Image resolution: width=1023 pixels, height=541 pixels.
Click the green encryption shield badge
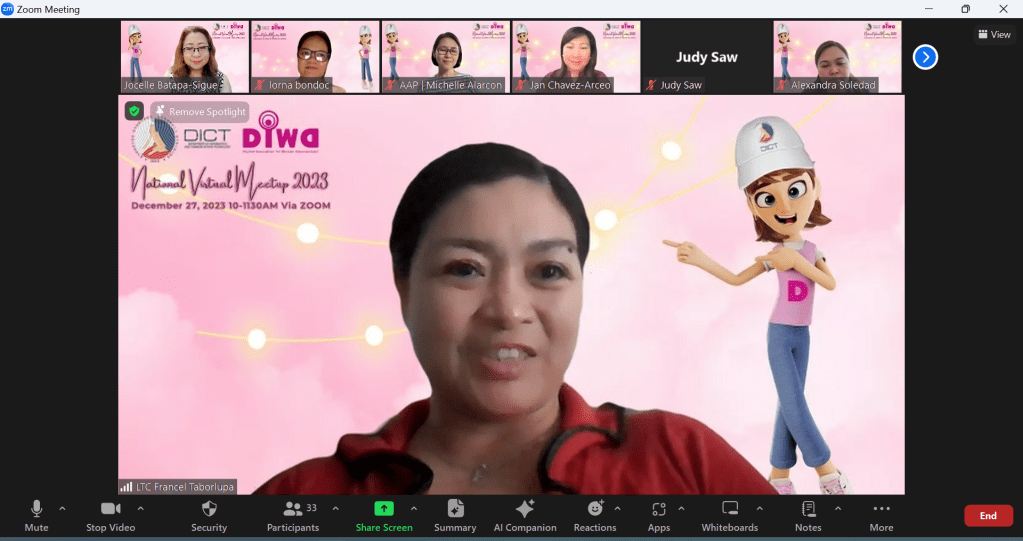pos(134,111)
